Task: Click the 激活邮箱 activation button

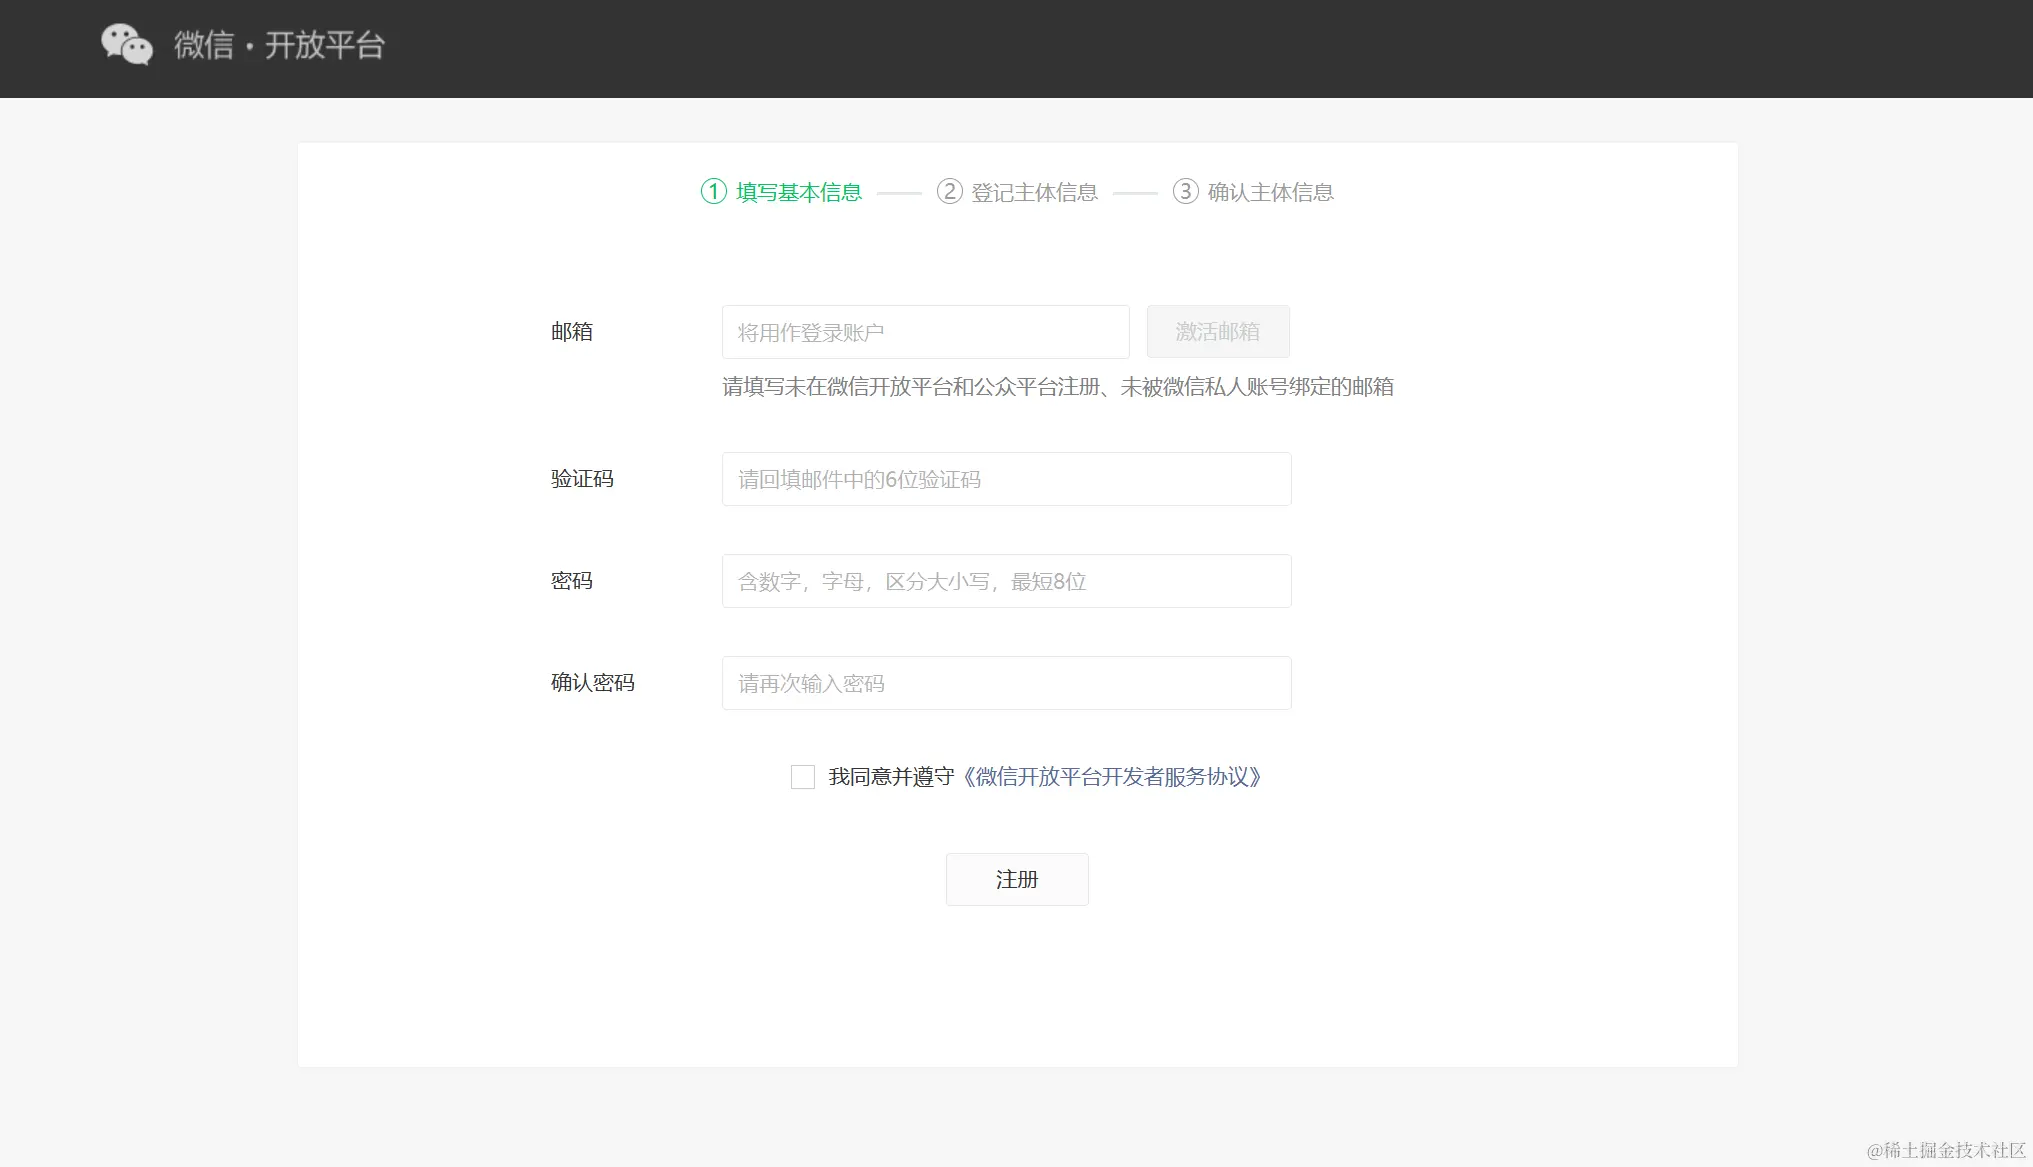Action: (1217, 331)
